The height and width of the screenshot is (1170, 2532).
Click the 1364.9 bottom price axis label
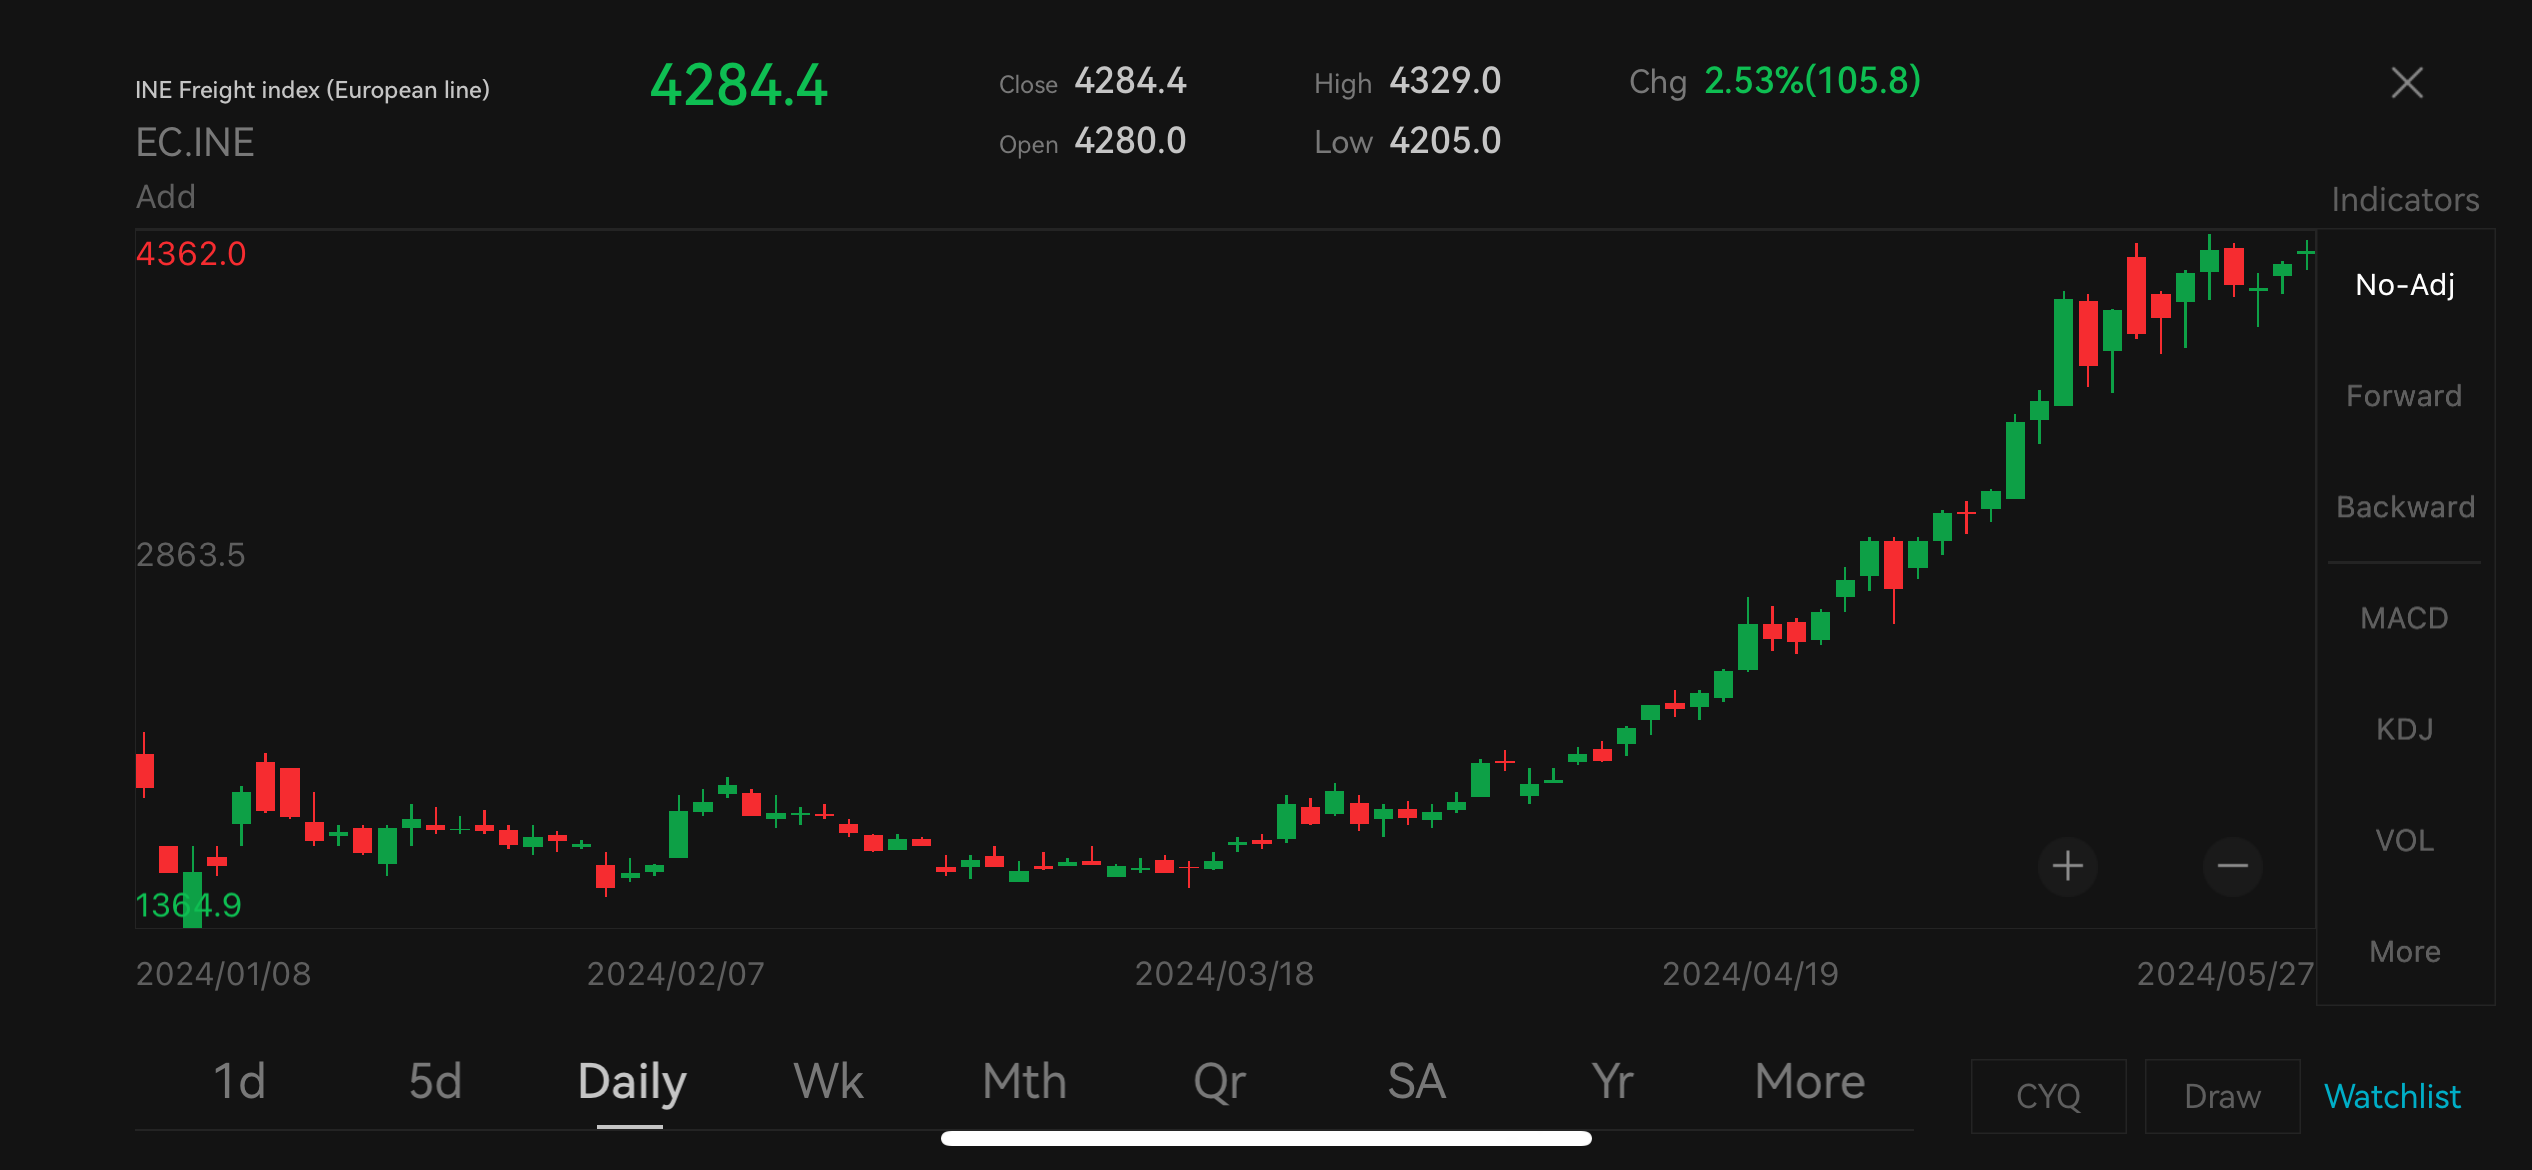point(189,905)
